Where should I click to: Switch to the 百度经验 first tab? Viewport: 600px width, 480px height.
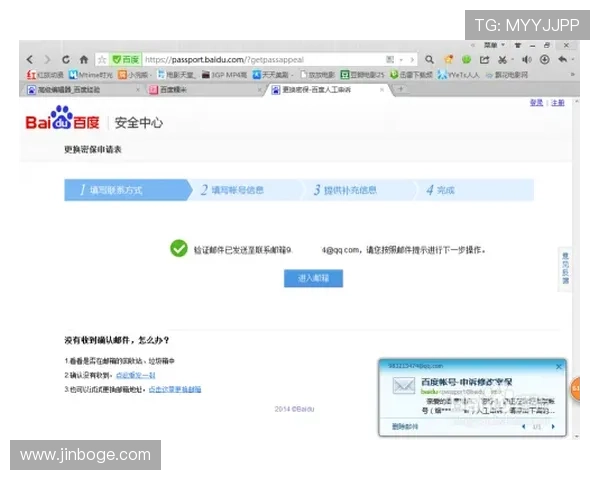pyautogui.click(x=80, y=90)
